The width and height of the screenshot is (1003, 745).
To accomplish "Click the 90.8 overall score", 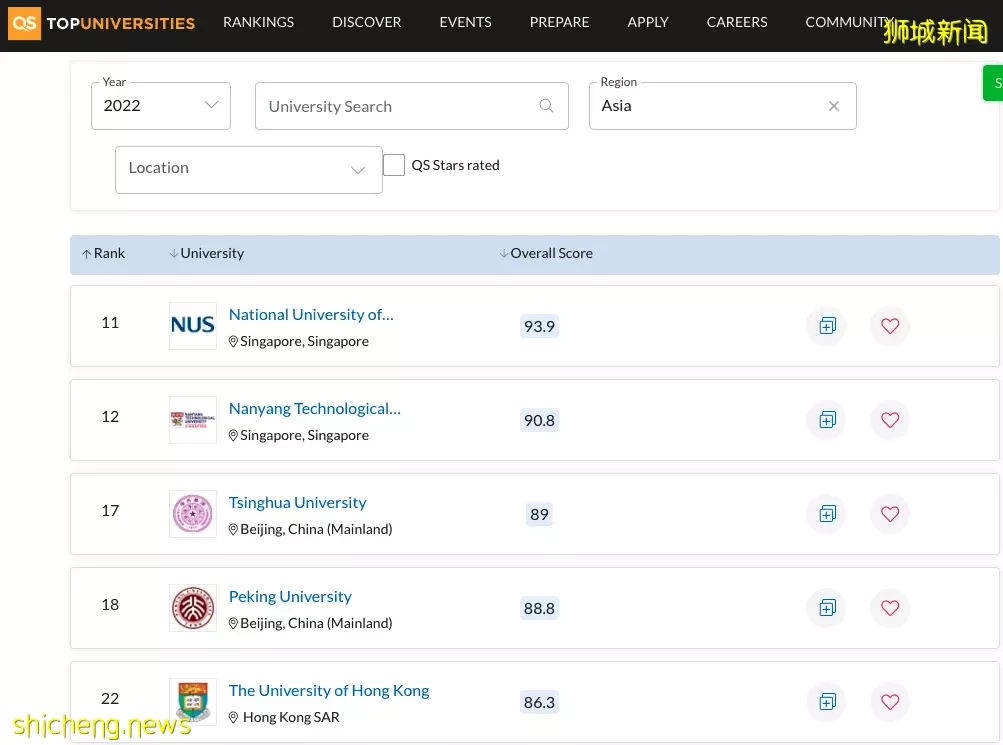I will pyautogui.click(x=539, y=420).
